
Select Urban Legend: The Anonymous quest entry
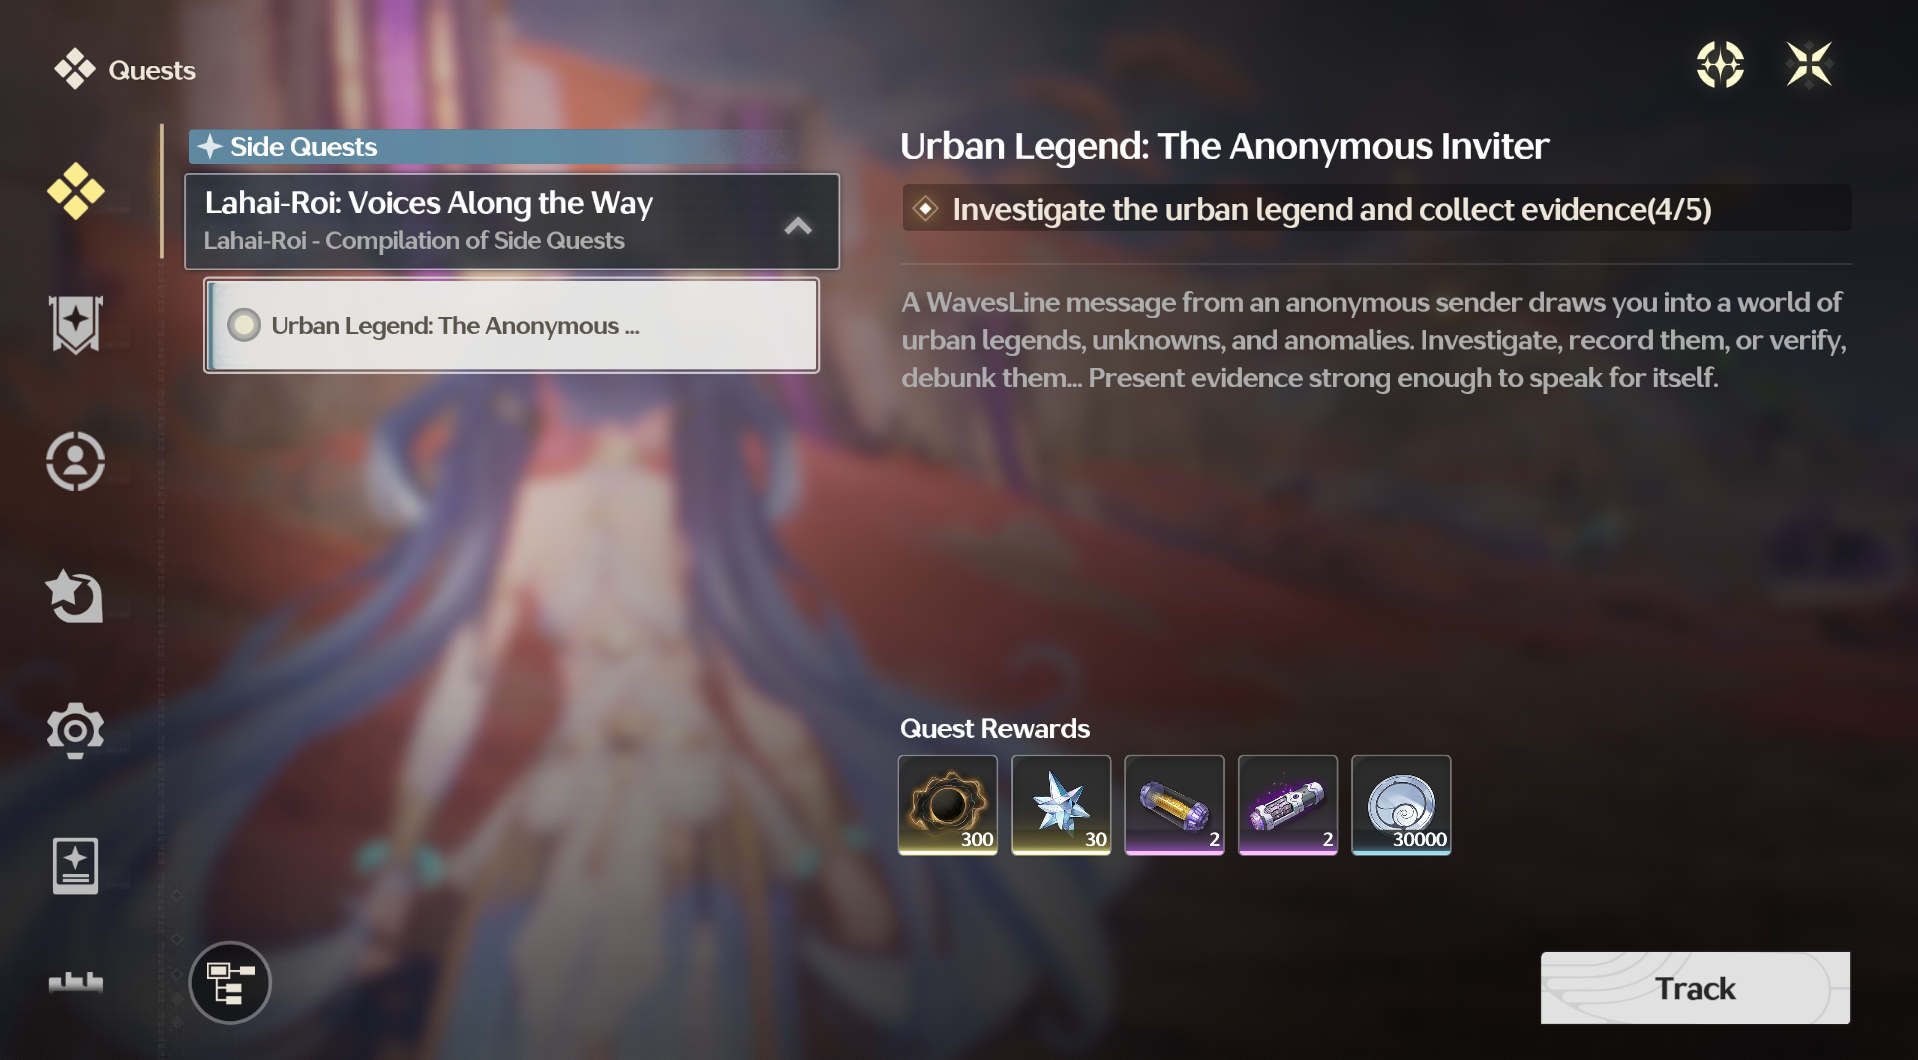click(x=512, y=325)
